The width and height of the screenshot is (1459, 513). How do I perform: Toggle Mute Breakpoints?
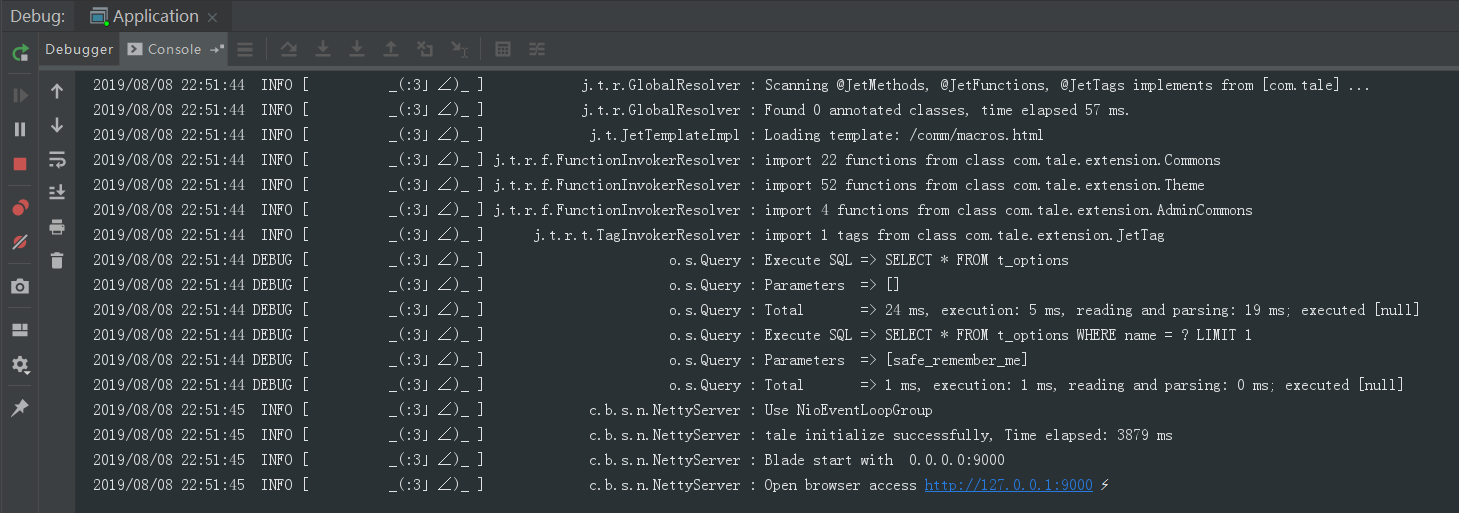point(20,242)
